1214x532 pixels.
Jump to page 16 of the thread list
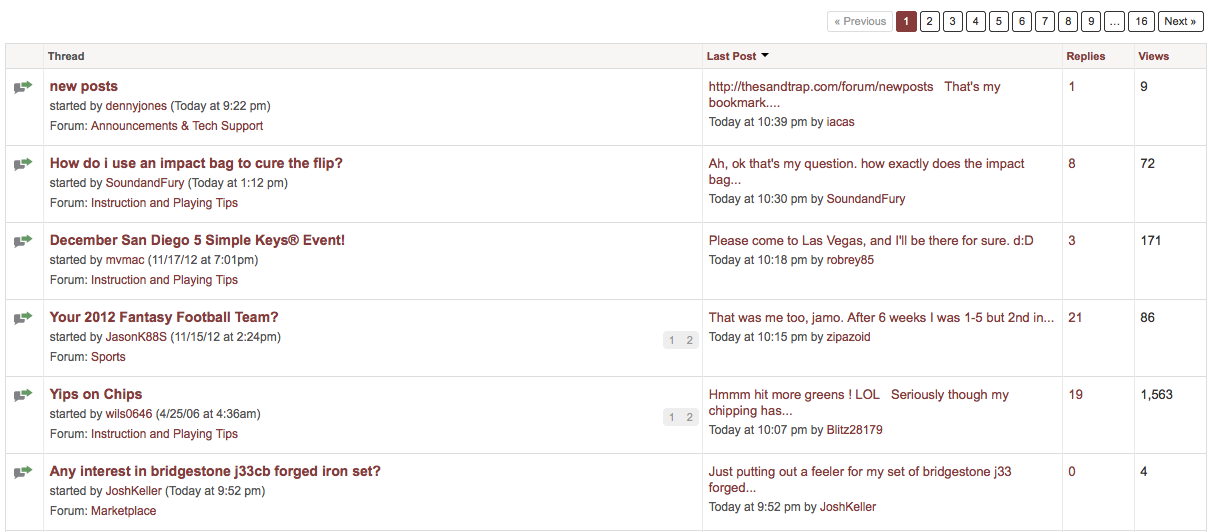pos(1142,21)
